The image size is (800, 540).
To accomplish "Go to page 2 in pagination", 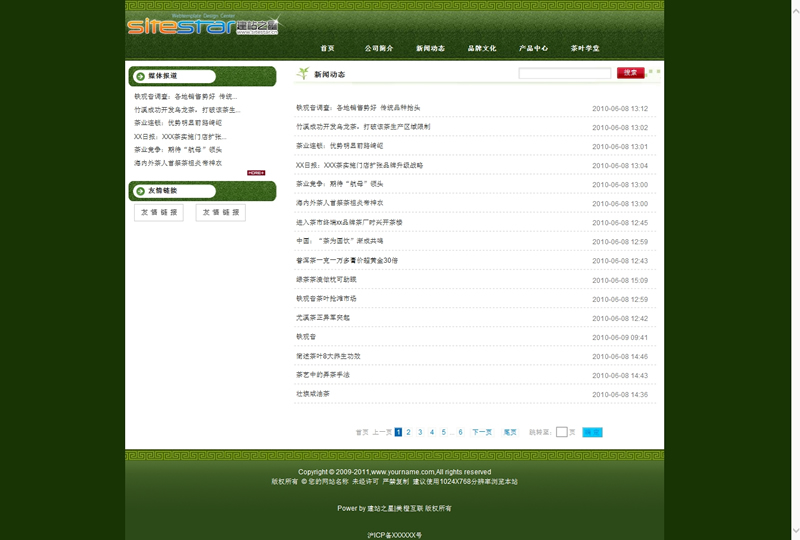I will point(408,432).
